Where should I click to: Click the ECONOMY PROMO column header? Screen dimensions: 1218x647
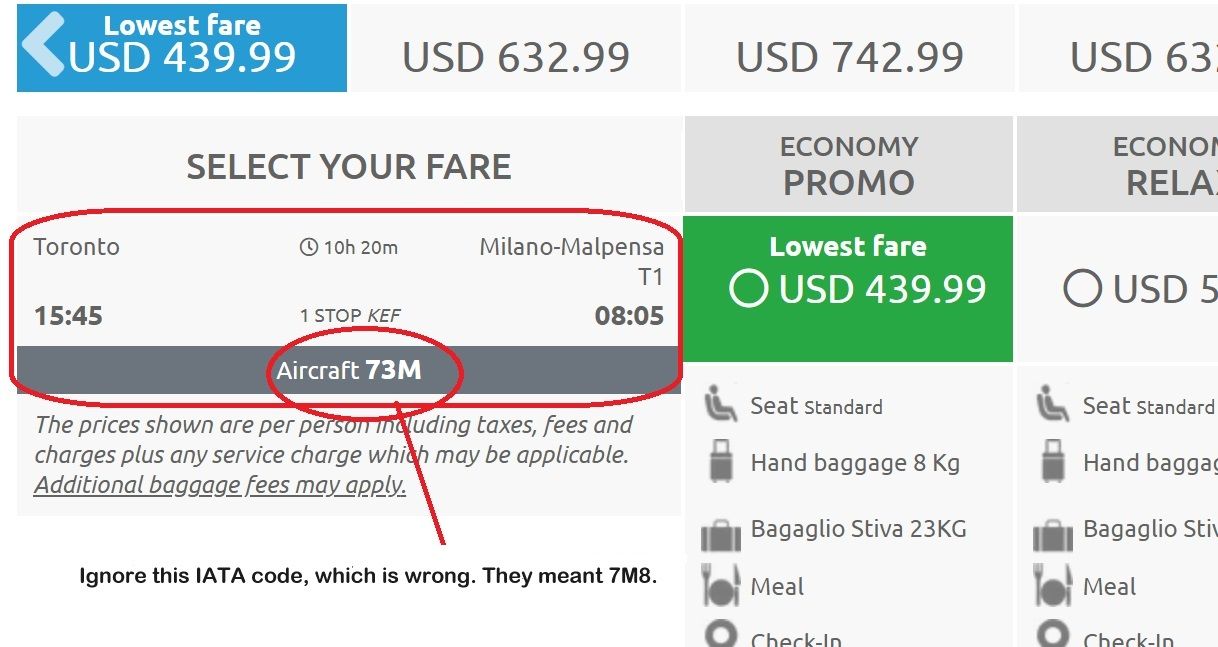(848, 164)
